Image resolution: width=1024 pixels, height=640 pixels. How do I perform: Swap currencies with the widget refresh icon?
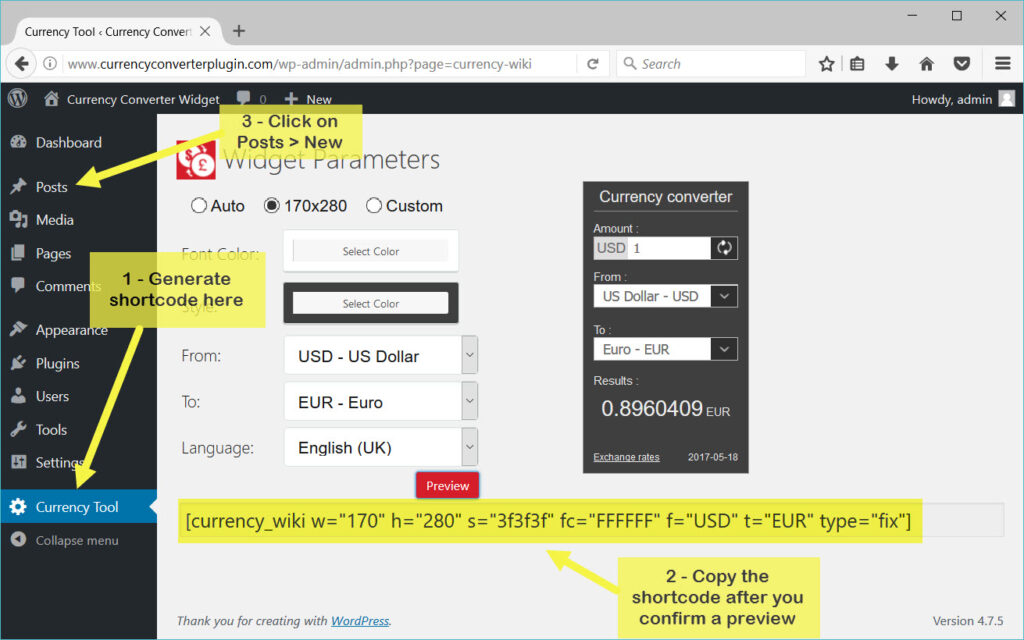tap(724, 248)
